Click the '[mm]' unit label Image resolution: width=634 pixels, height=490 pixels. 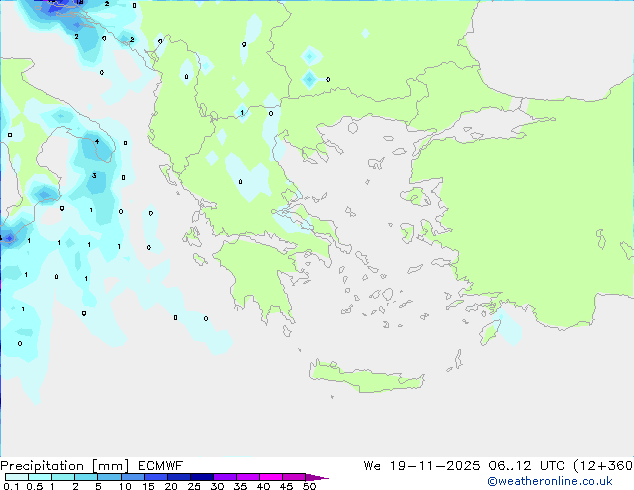pyautogui.click(x=110, y=466)
